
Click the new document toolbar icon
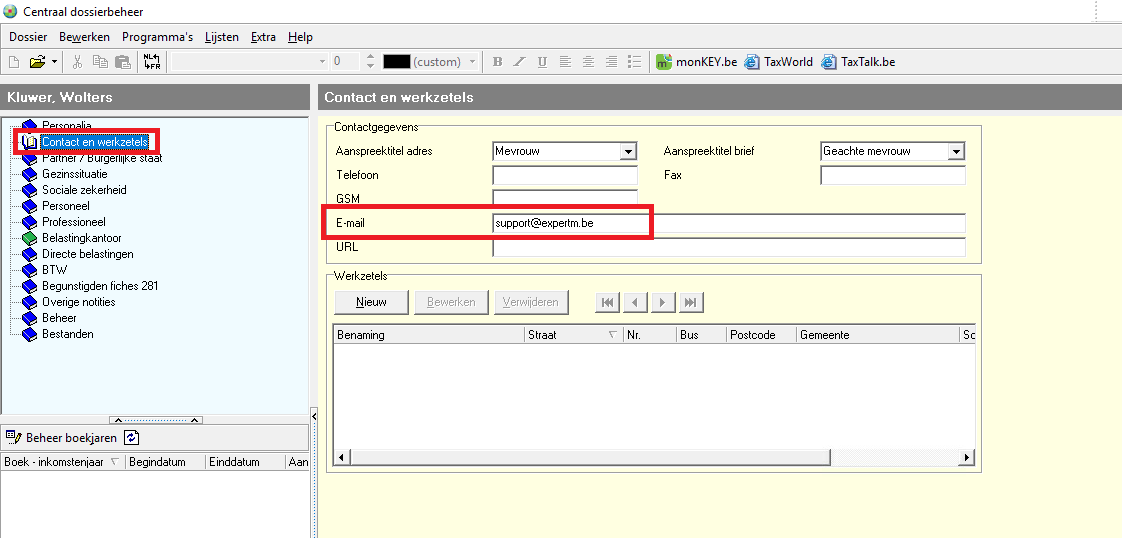click(14, 62)
